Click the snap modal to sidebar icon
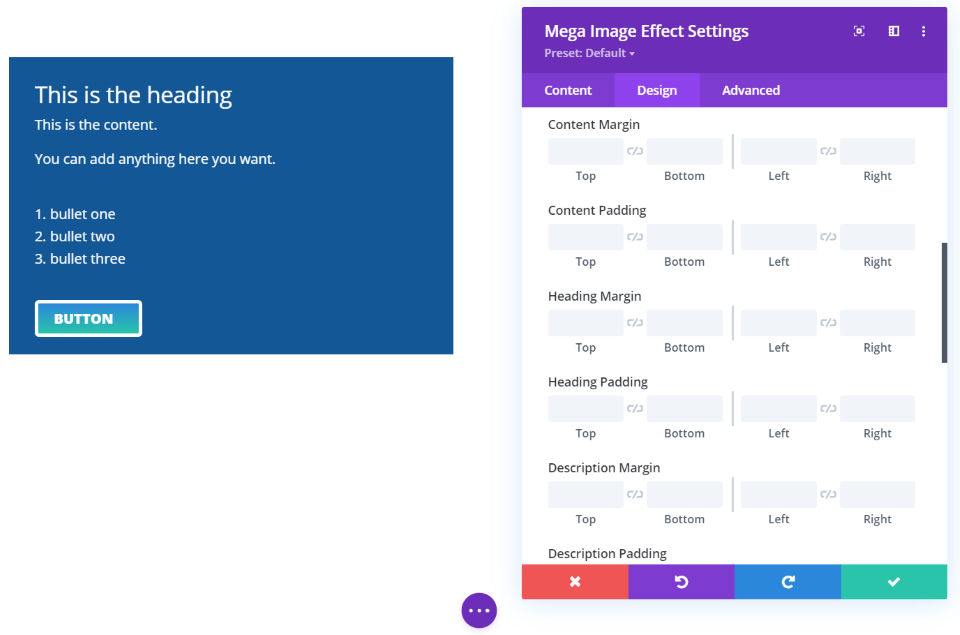 coord(894,32)
